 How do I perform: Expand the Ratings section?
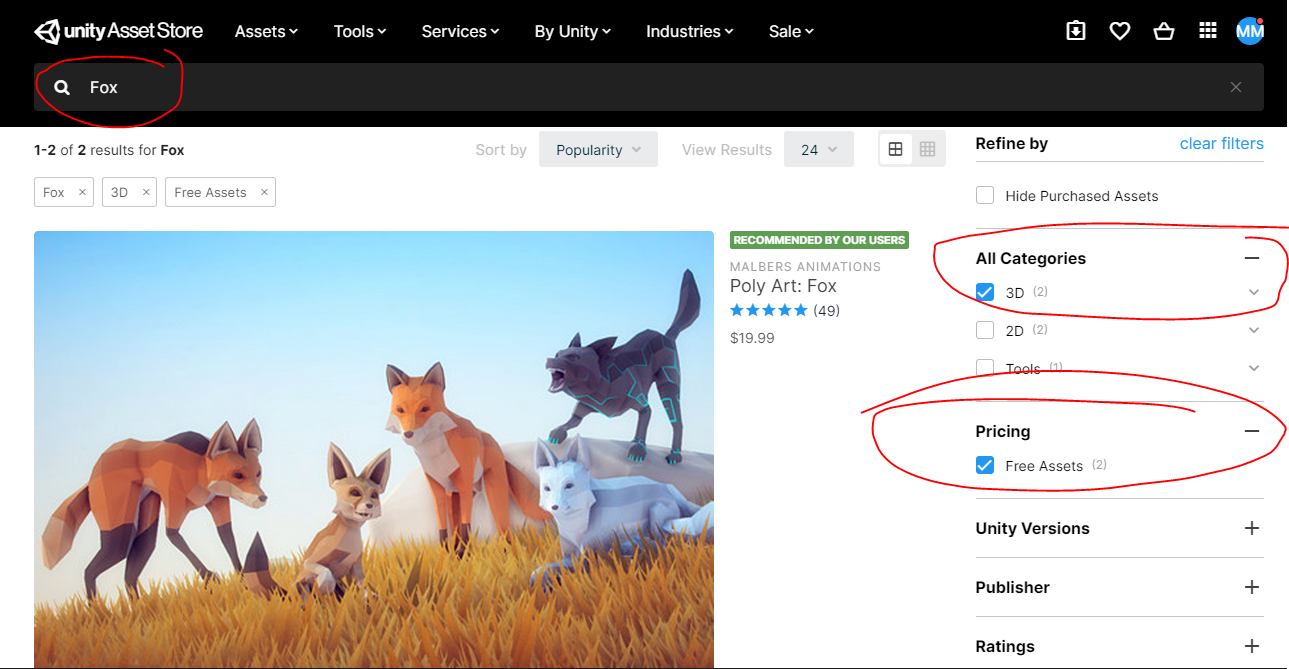pyautogui.click(x=1252, y=646)
